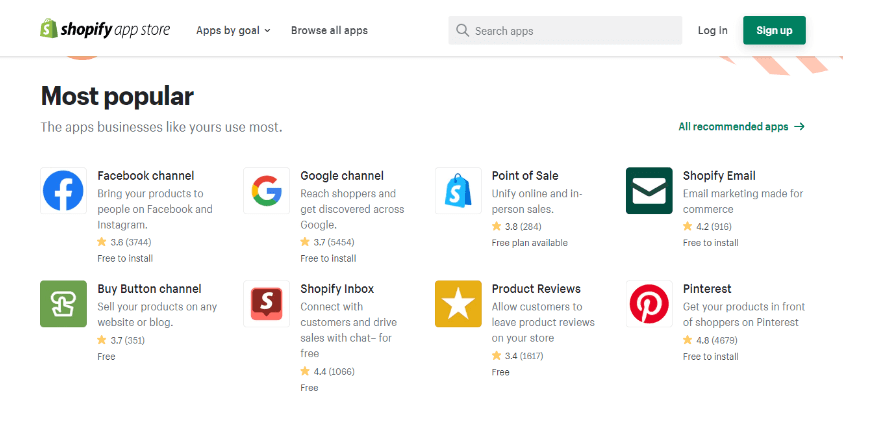Open the Facebook channel title link
871x441 pixels.
(x=146, y=176)
